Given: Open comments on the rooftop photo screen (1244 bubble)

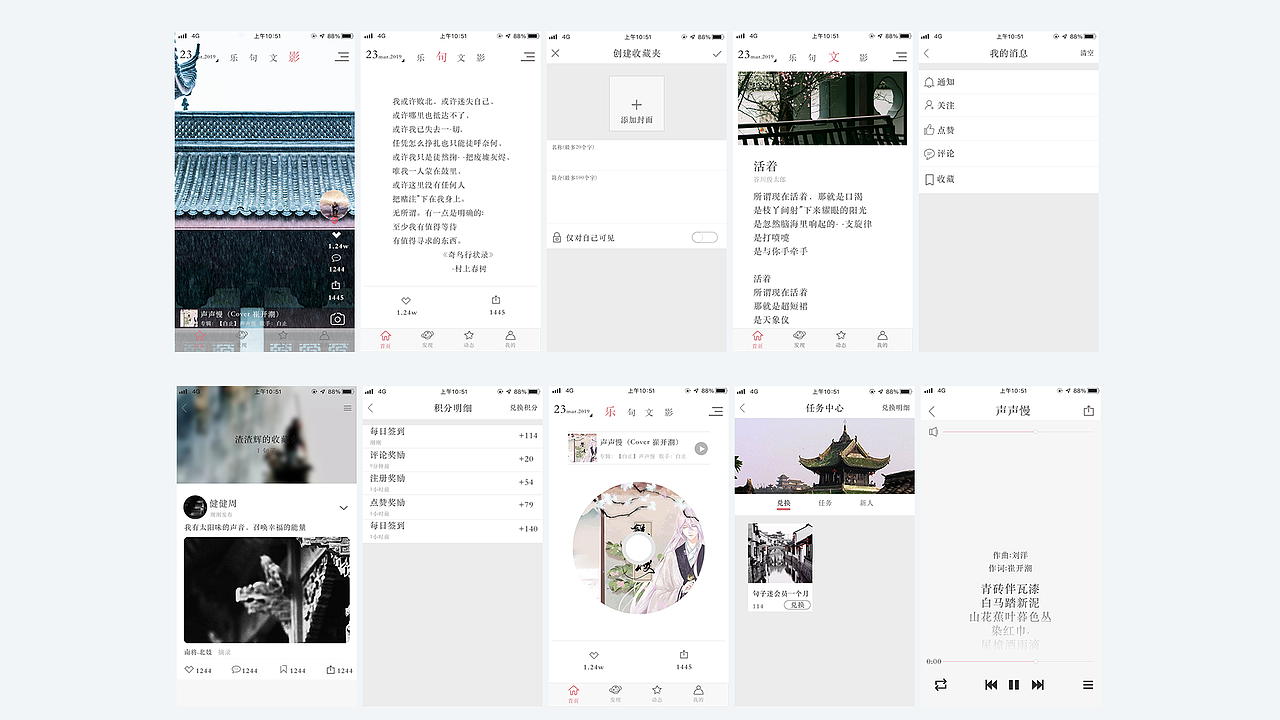Looking at the screenshot, I should point(336,258).
